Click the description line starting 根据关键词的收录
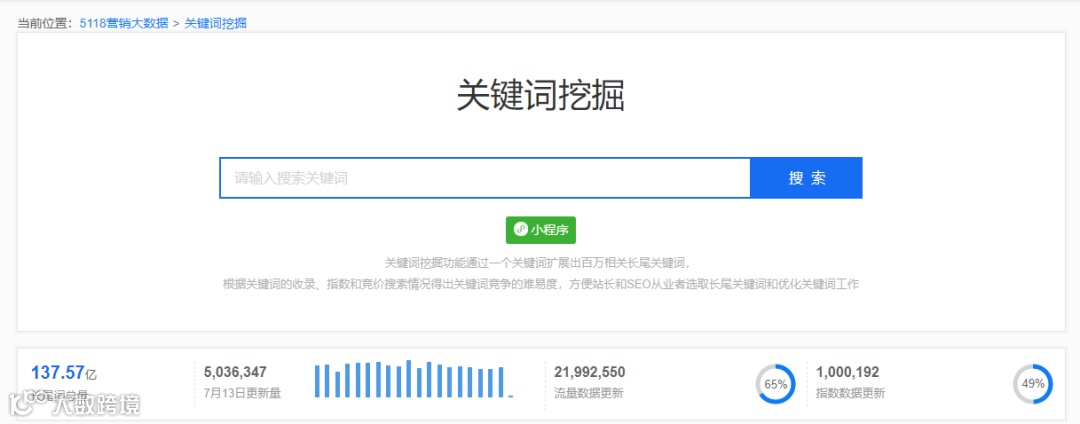 541,284
